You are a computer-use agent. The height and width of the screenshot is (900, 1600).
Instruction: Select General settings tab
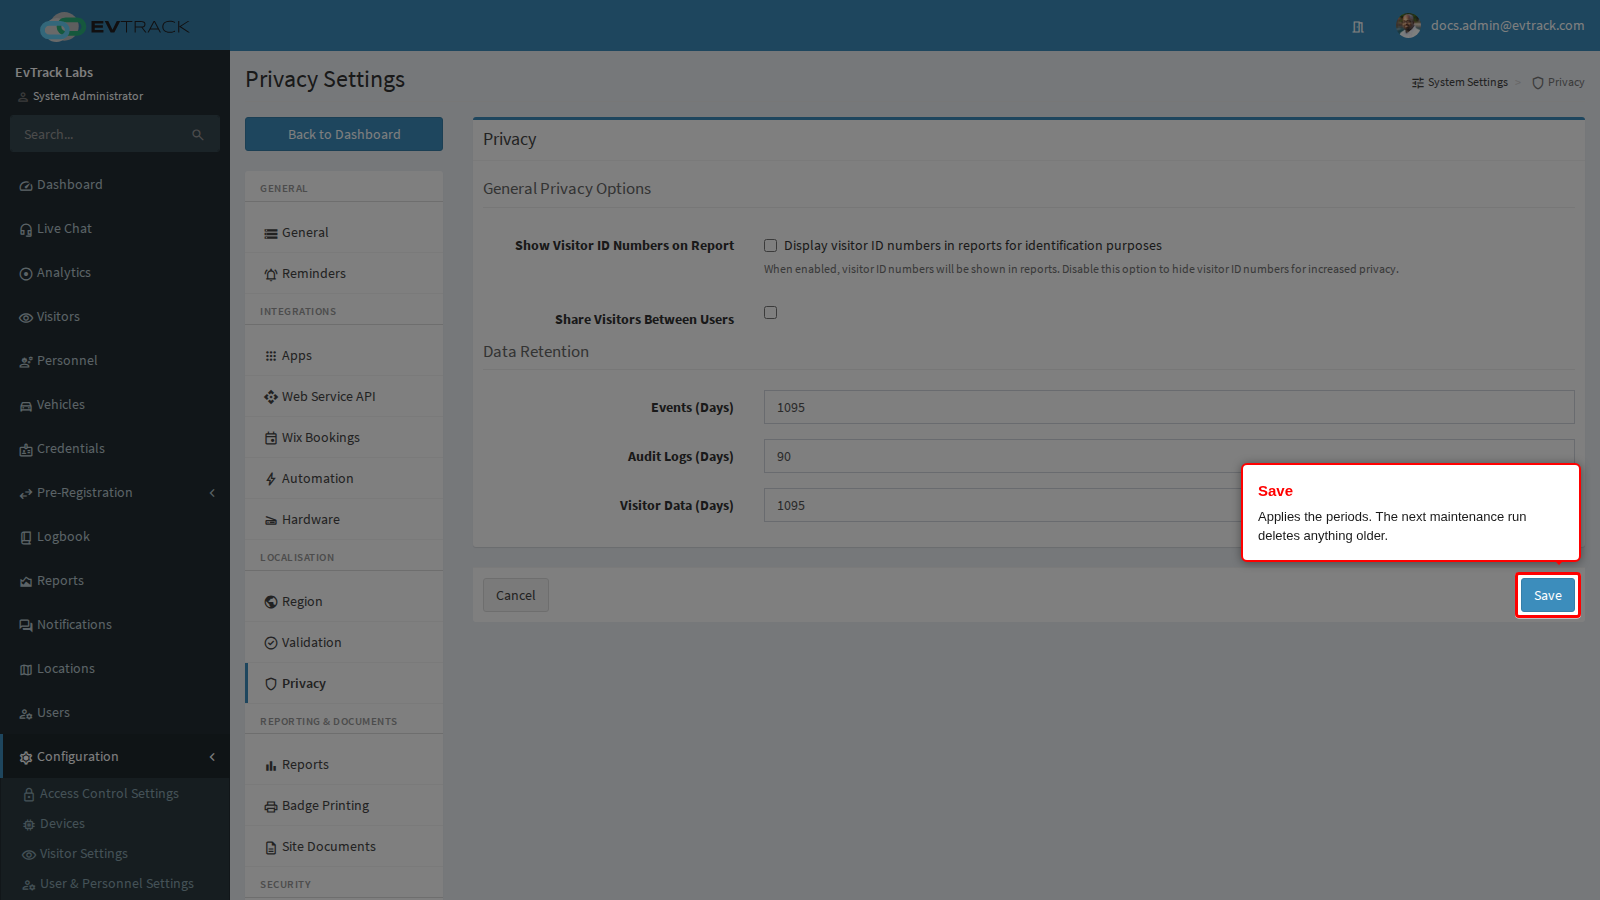344,233
